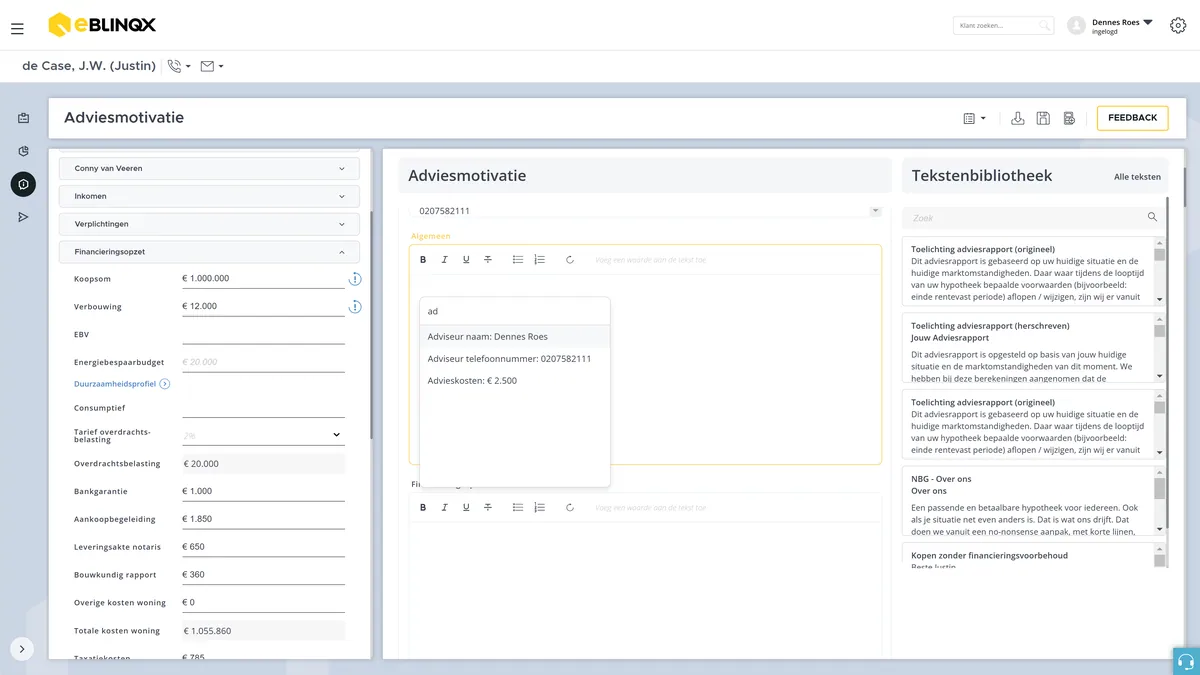This screenshot has height=675, width=1200.
Task: Open the phone contact dropdown
Action: coord(179,66)
